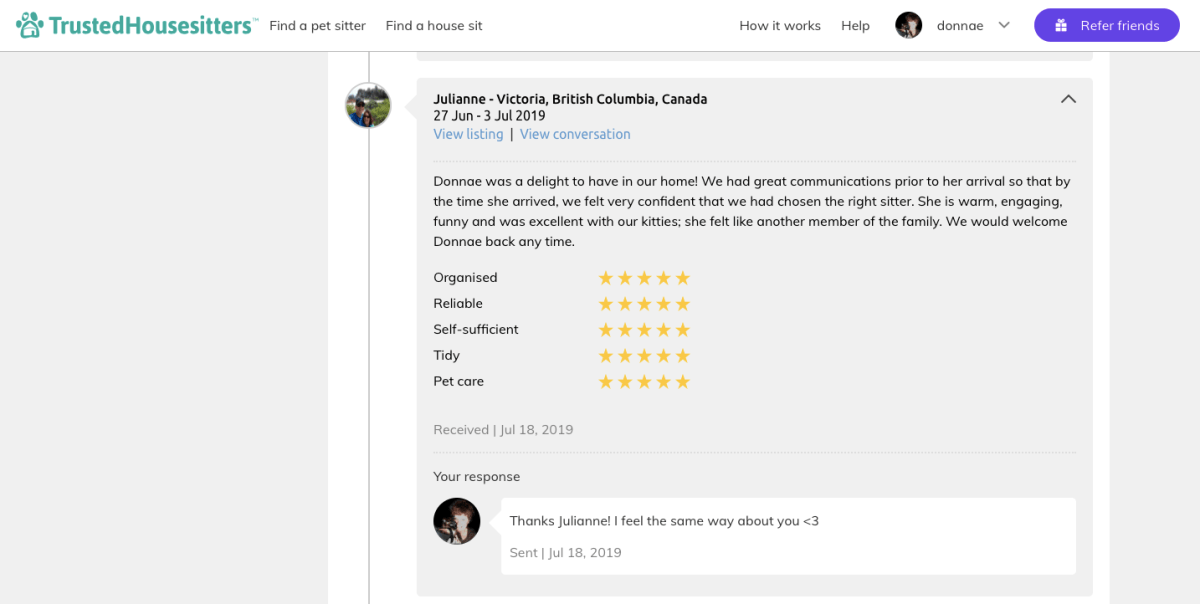Click the third star in Self-sufficient rating

click(x=645, y=330)
